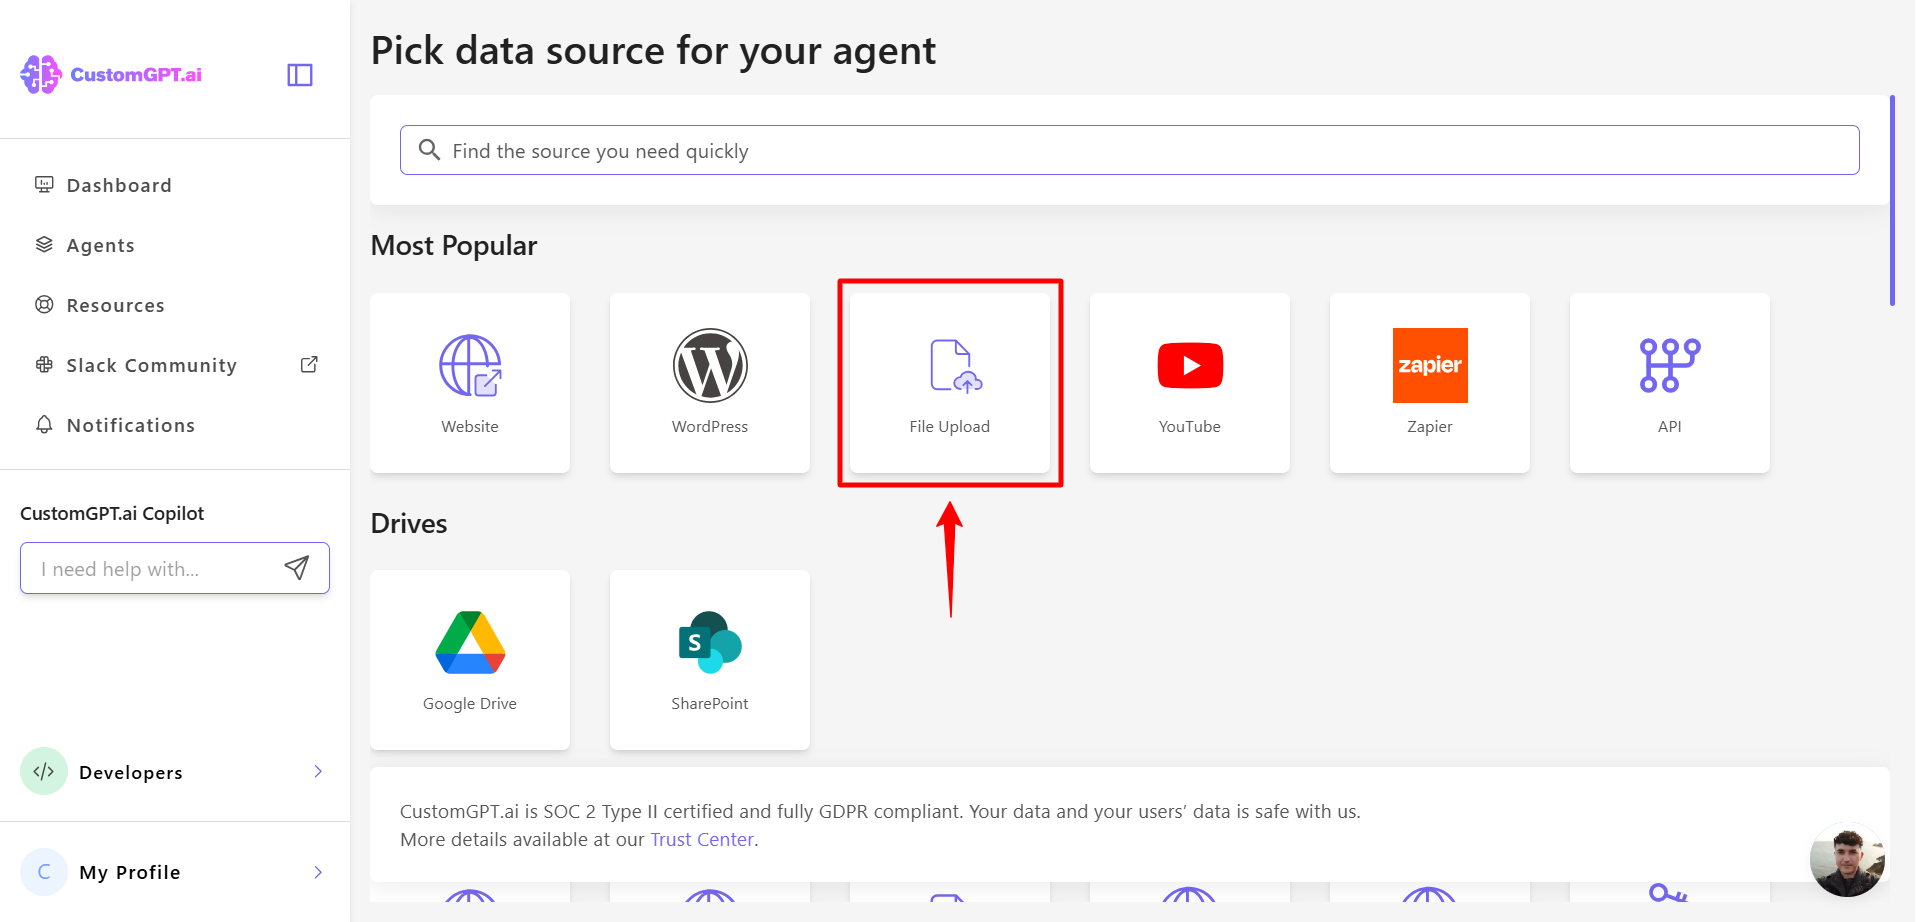1920x922 pixels.
Task: Focus the 'Find the source' search field
Action: tap(1130, 150)
